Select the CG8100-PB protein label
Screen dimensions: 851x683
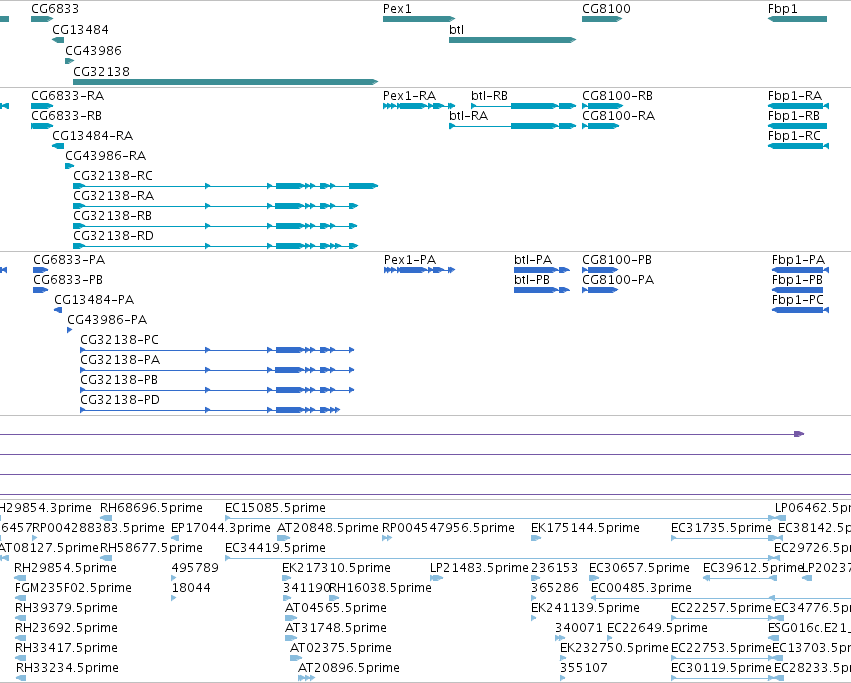tap(617, 260)
